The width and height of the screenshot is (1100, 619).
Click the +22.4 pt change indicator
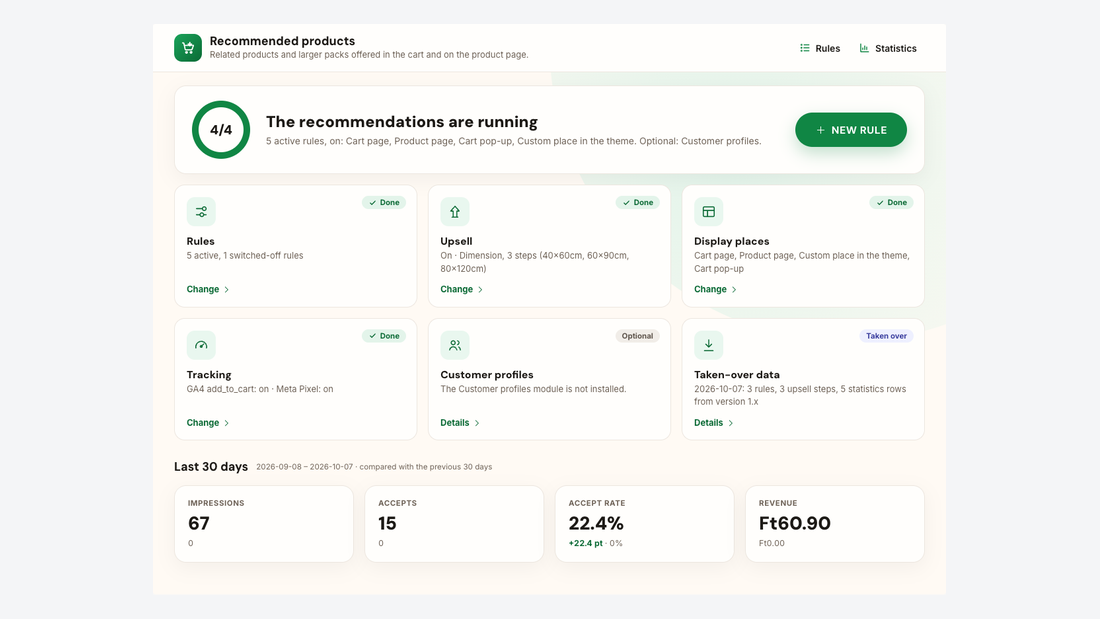point(585,543)
